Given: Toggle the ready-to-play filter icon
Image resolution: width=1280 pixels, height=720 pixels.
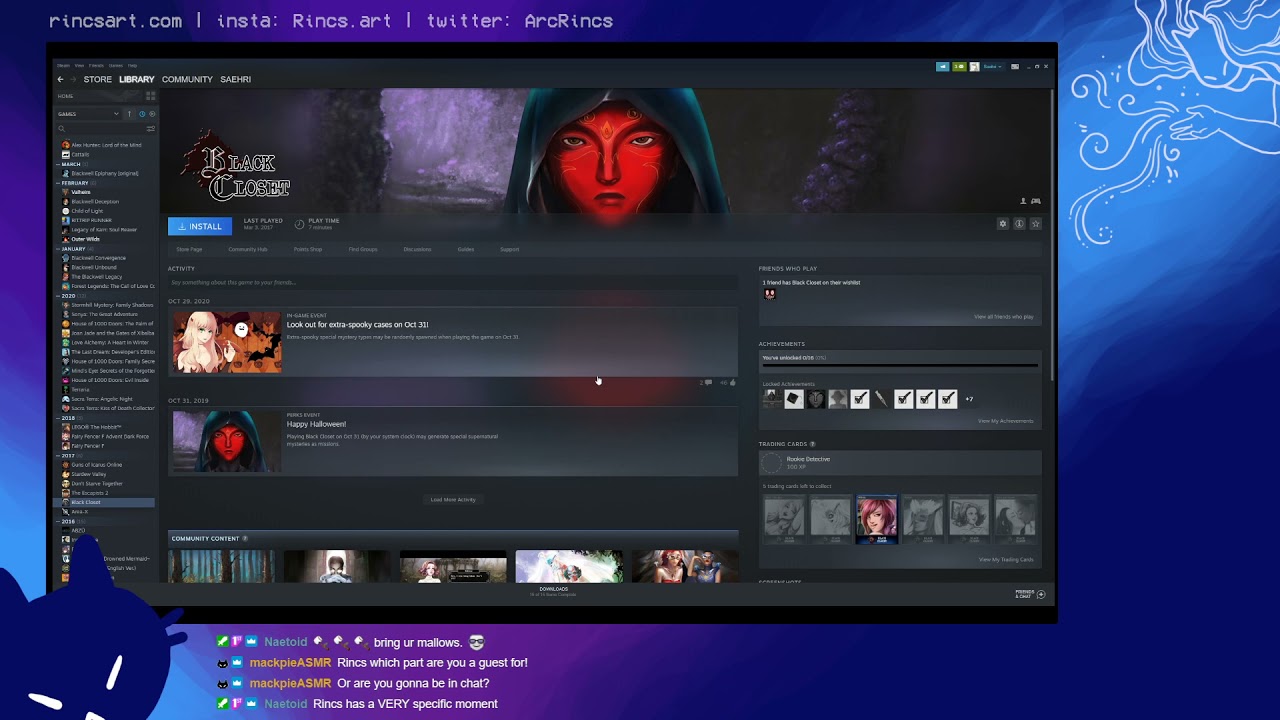Looking at the screenshot, I should point(151,114).
